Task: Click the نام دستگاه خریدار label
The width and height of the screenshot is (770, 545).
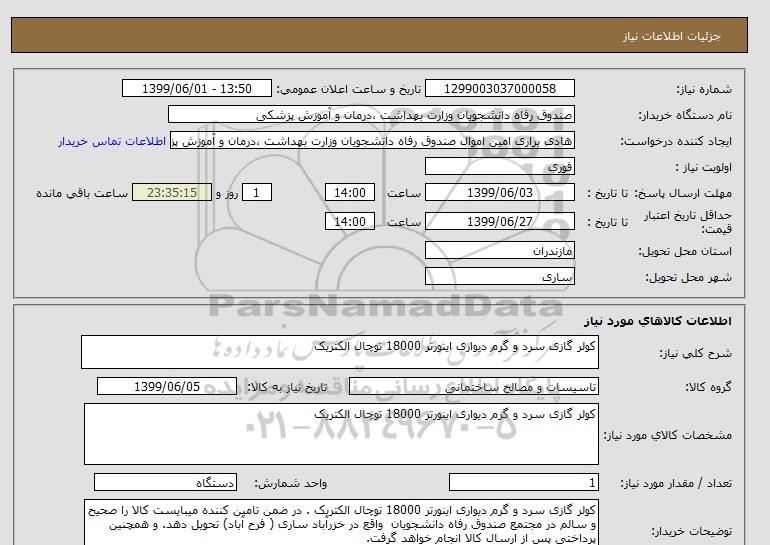Action: click(685, 115)
